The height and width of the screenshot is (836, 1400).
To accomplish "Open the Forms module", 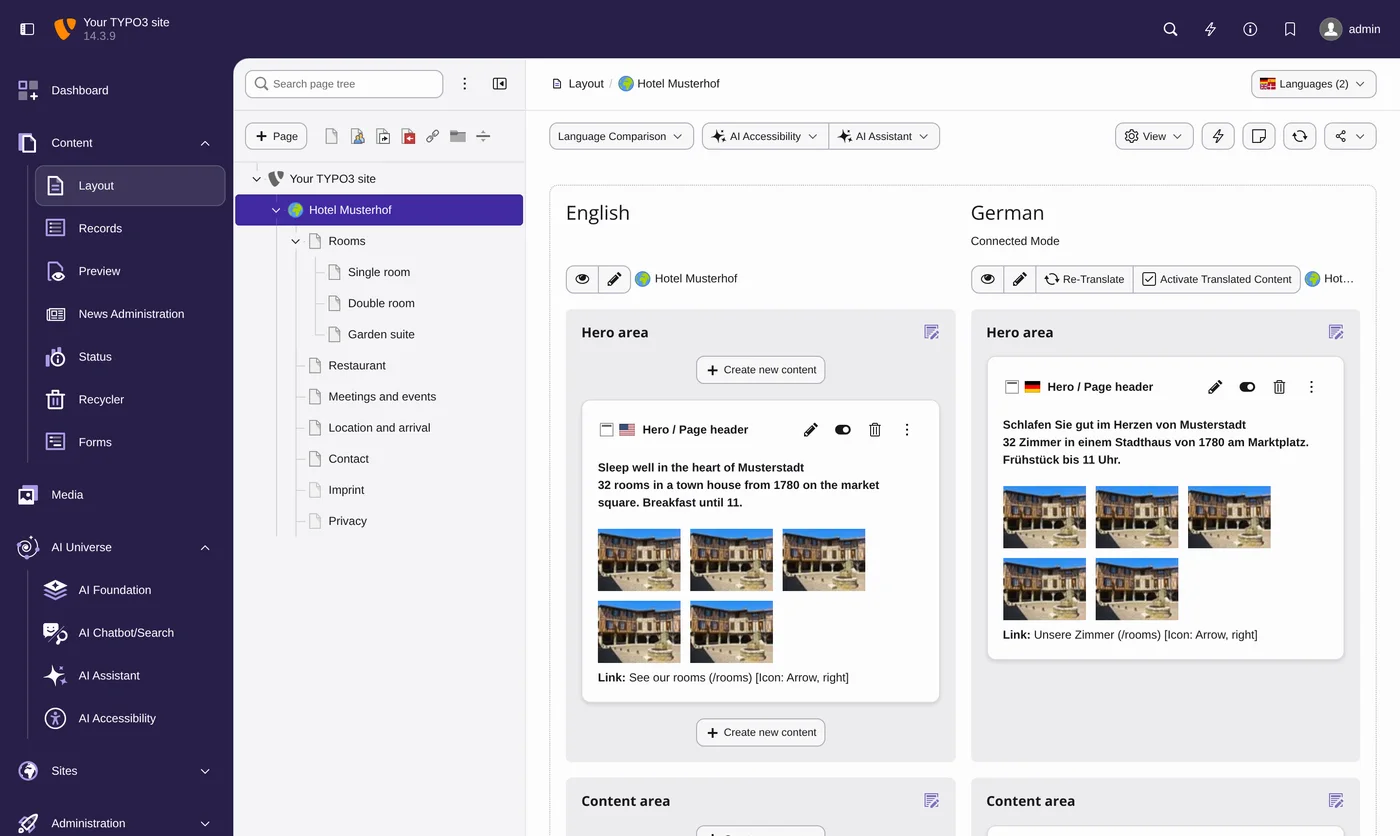I will tap(130, 442).
